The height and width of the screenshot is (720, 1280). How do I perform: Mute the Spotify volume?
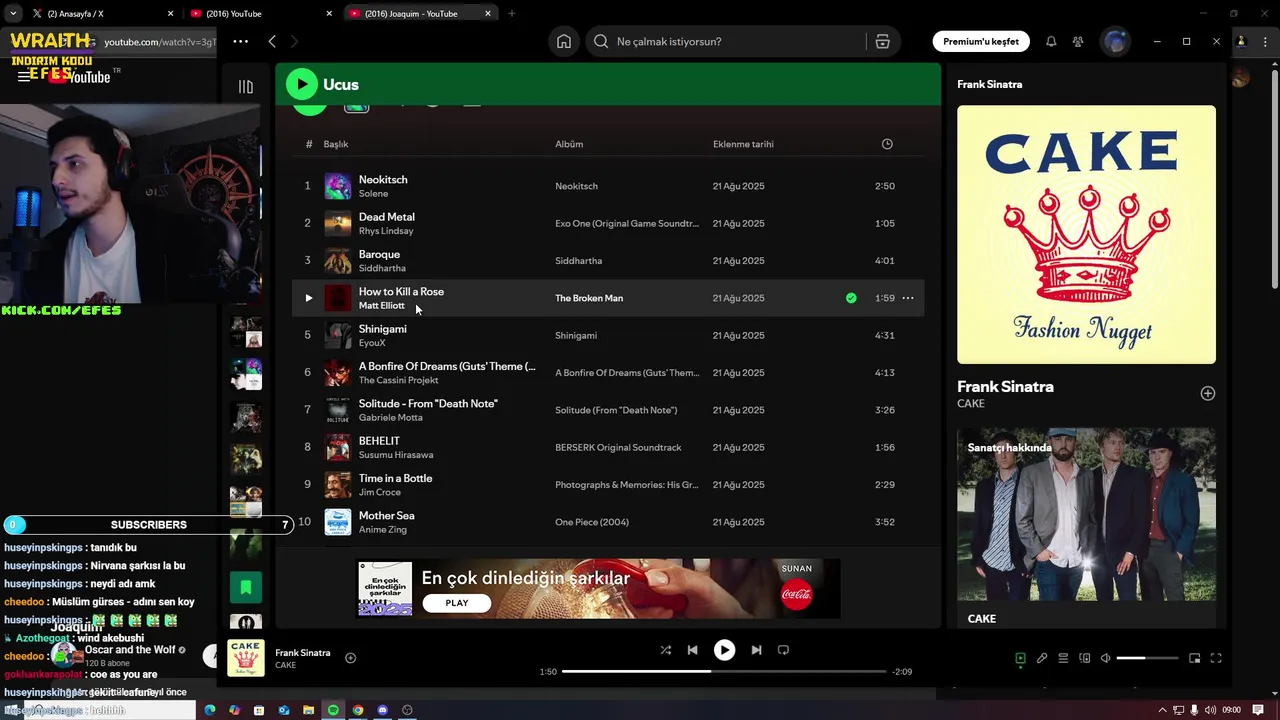click(x=1105, y=658)
